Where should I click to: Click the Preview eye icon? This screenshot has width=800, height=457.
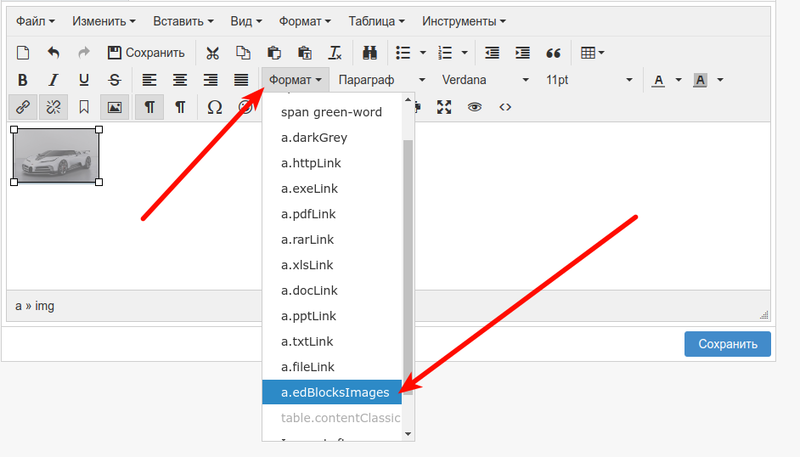tap(474, 107)
